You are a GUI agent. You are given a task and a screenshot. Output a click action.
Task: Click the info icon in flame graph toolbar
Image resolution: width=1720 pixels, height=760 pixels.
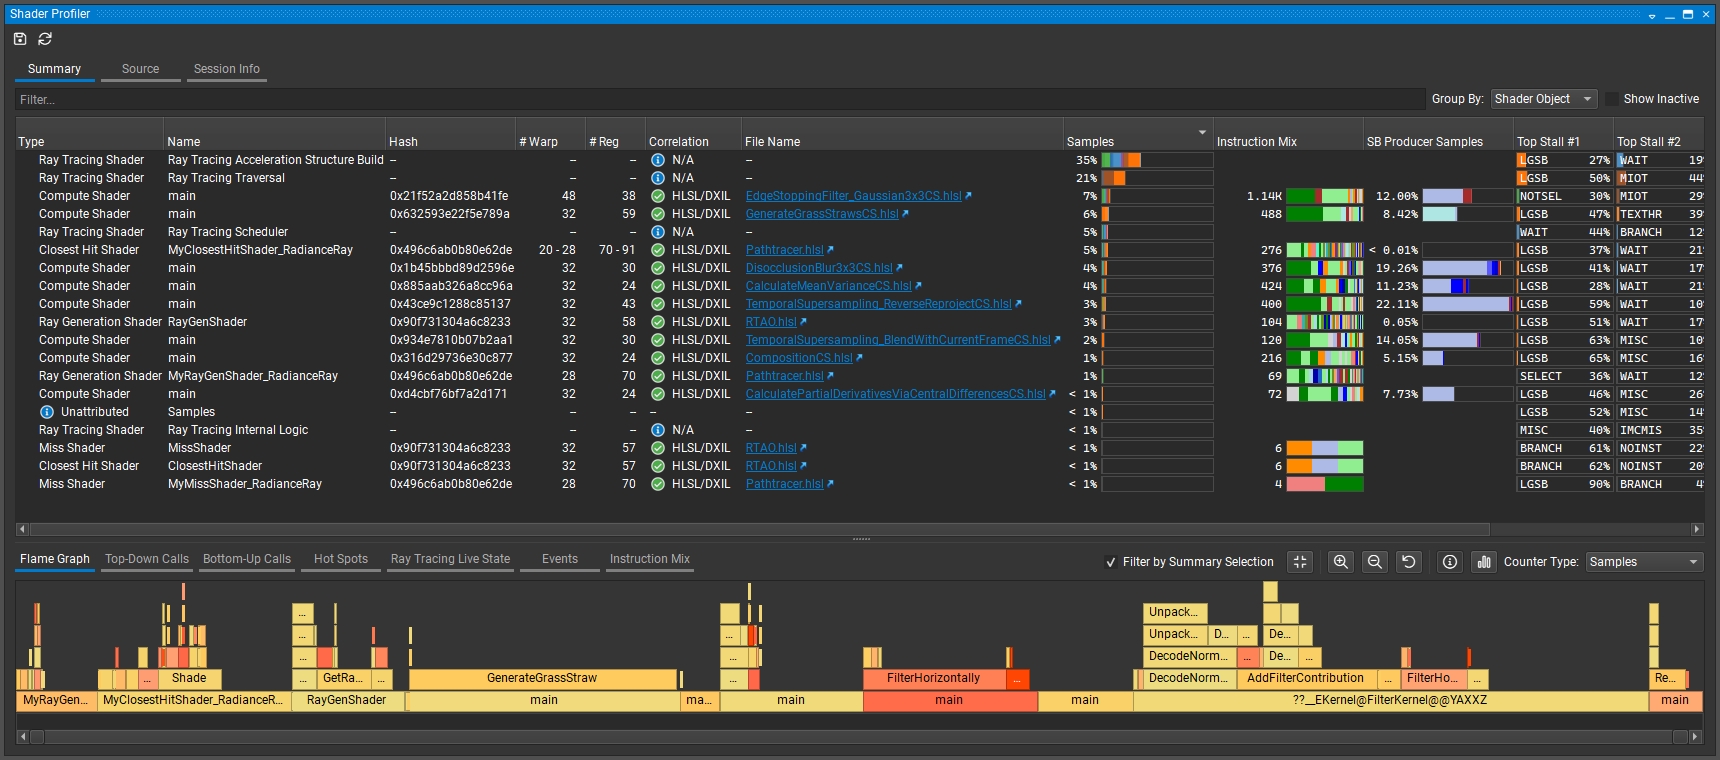pos(1450,562)
